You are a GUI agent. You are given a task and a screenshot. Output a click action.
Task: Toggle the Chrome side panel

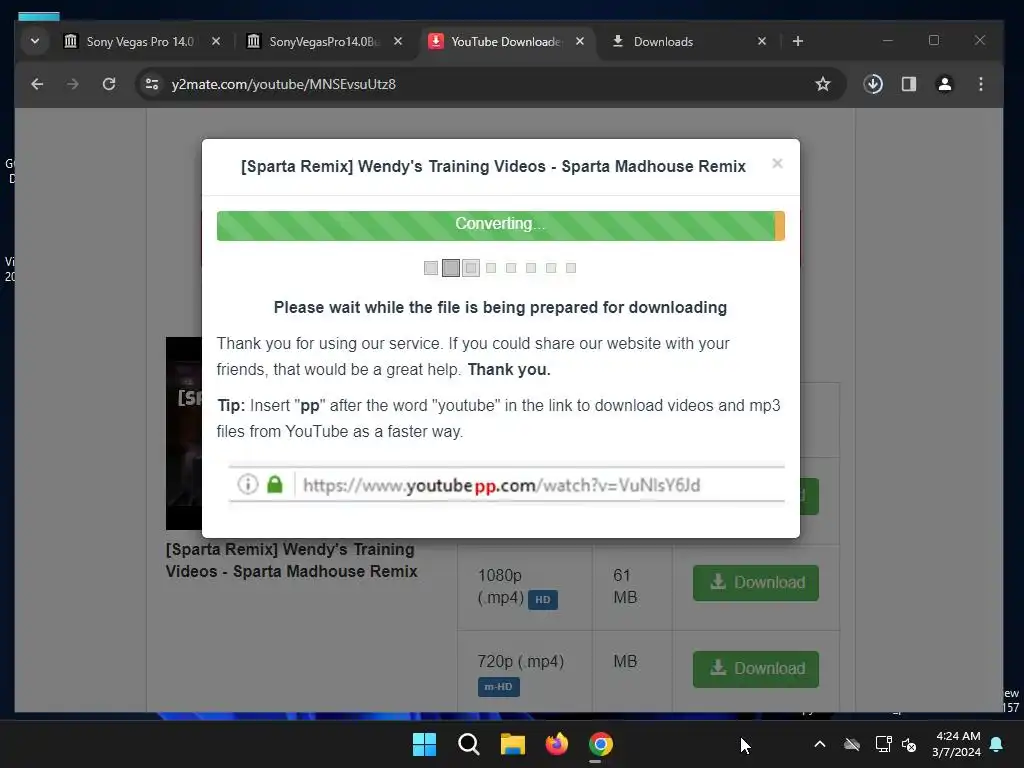coord(909,84)
